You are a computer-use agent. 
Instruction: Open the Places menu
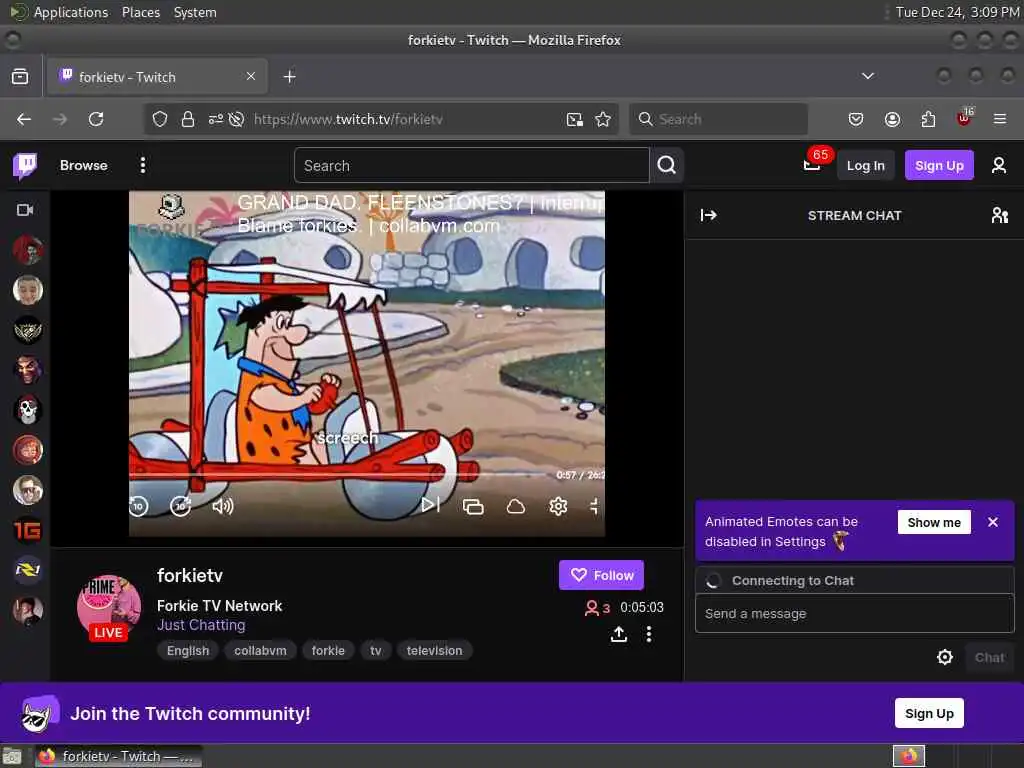[x=141, y=12]
